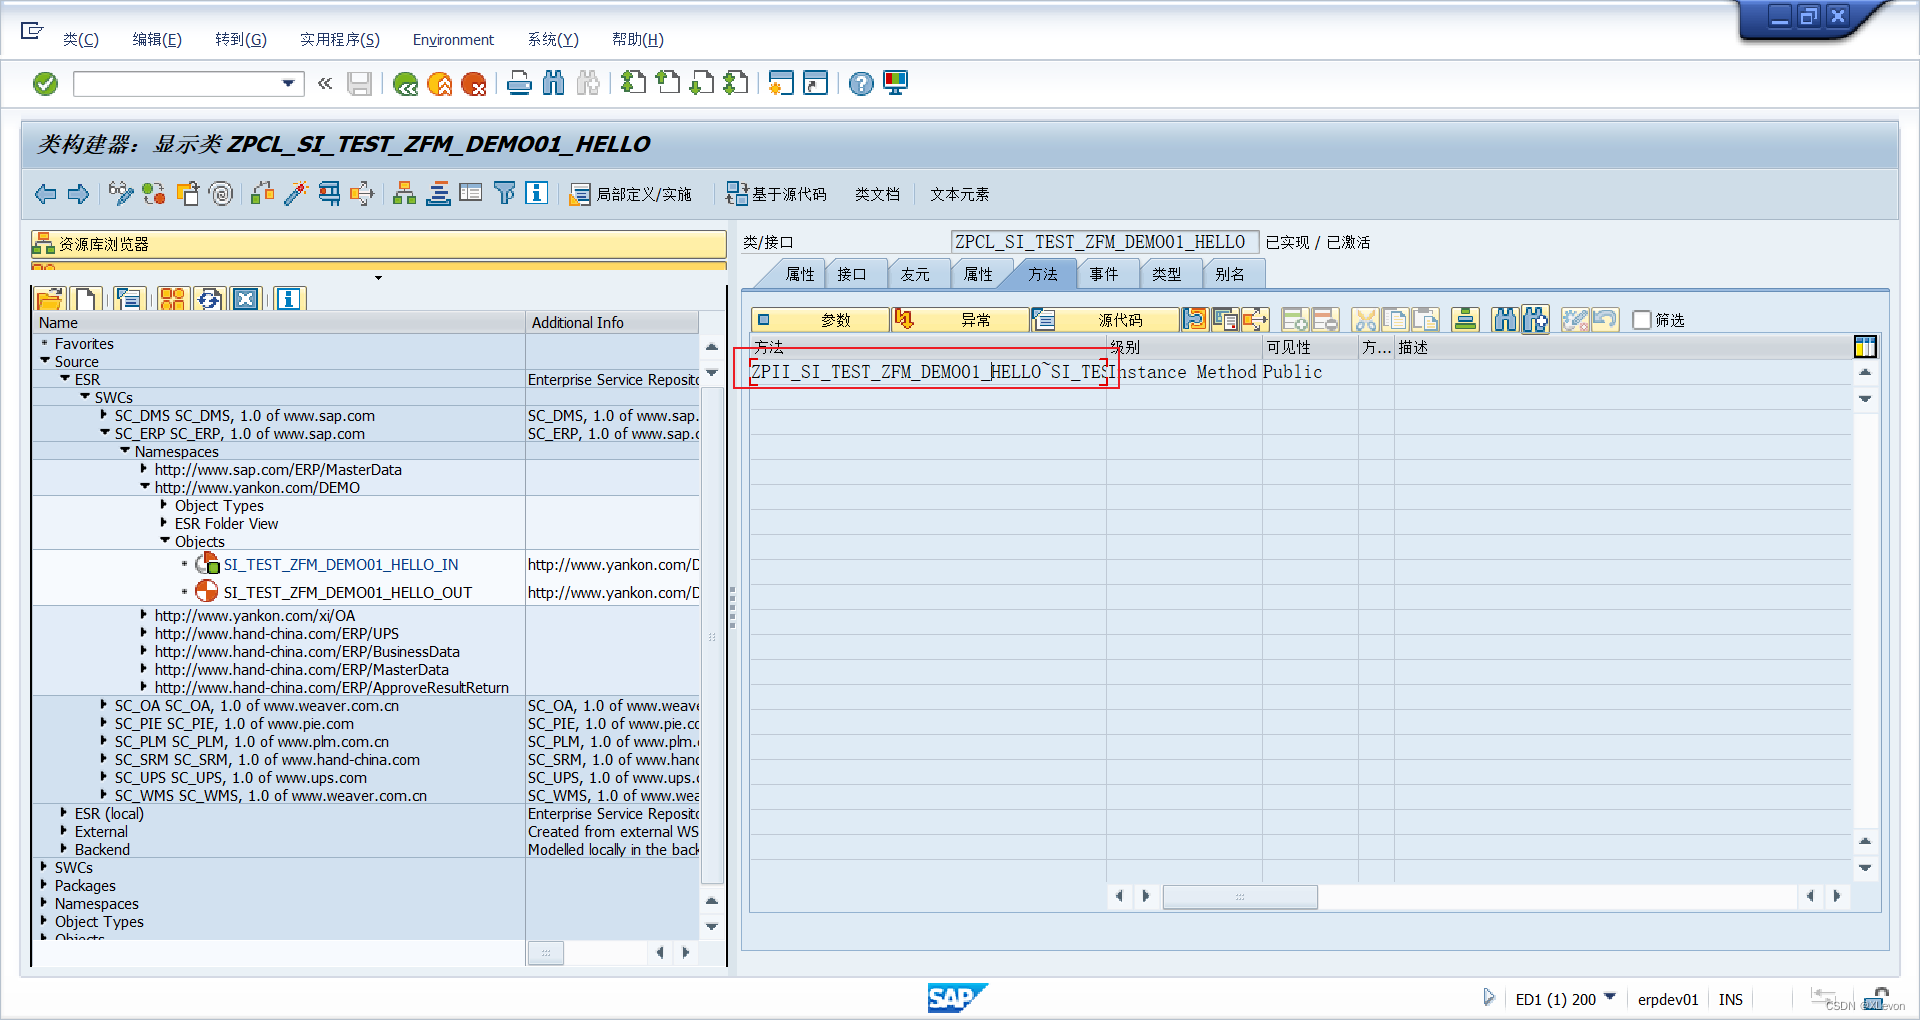Viewport: 1920px width, 1020px height.
Task: Click the print icon in the toolbar
Action: 519,83
